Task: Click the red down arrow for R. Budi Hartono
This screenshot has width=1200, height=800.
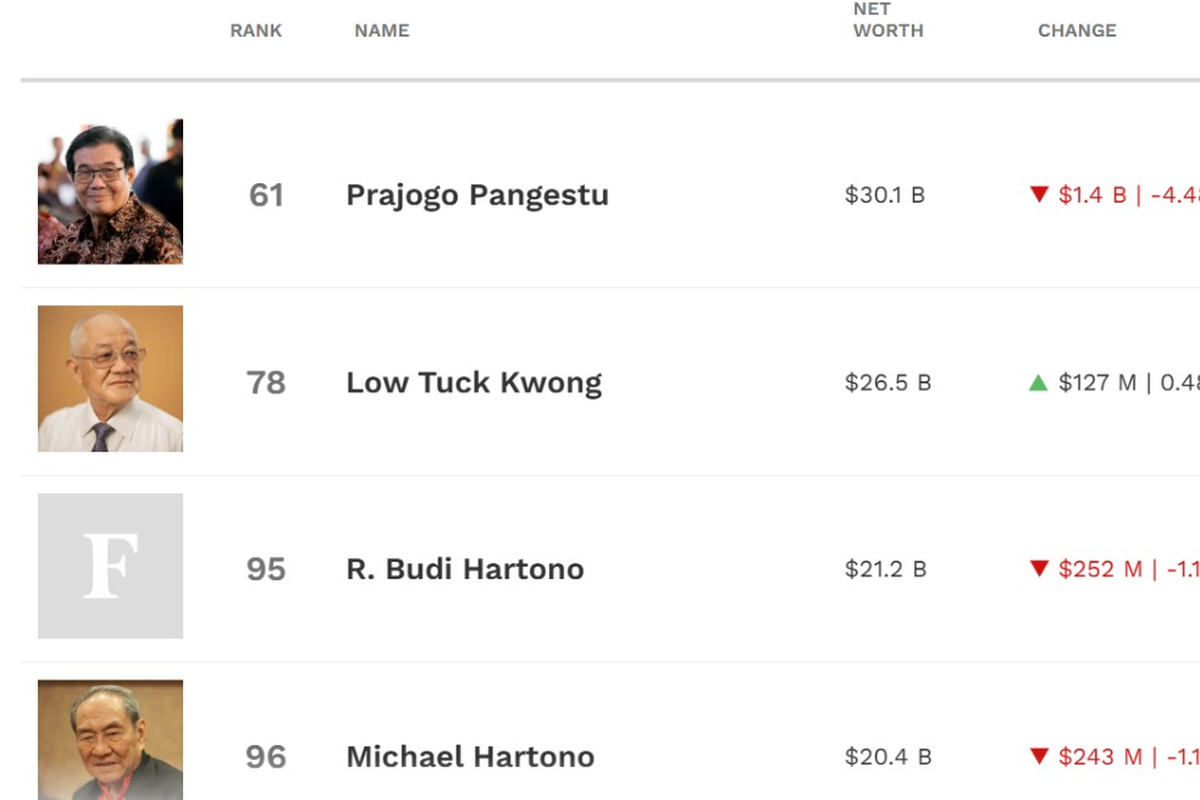Action: (x=1039, y=569)
